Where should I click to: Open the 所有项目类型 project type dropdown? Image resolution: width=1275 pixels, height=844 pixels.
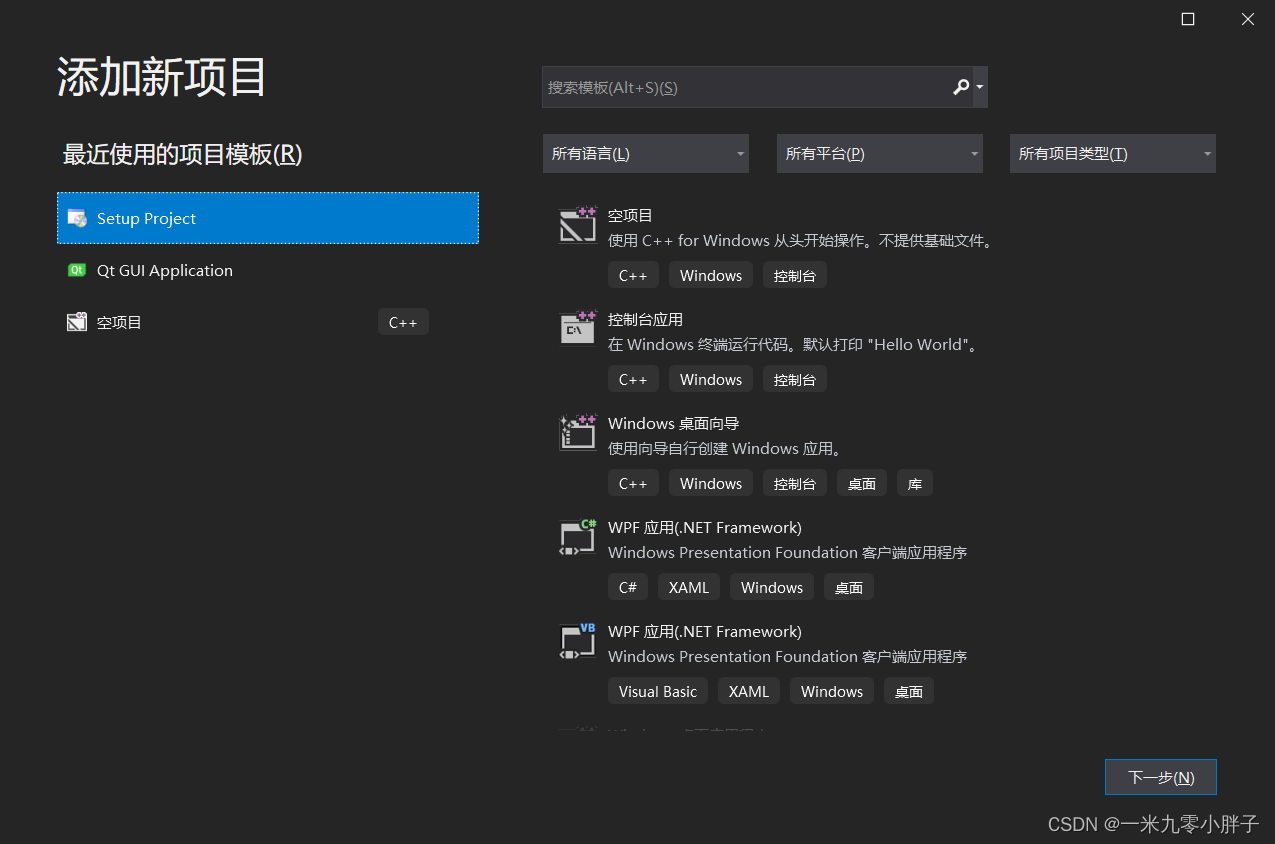pos(1113,154)
